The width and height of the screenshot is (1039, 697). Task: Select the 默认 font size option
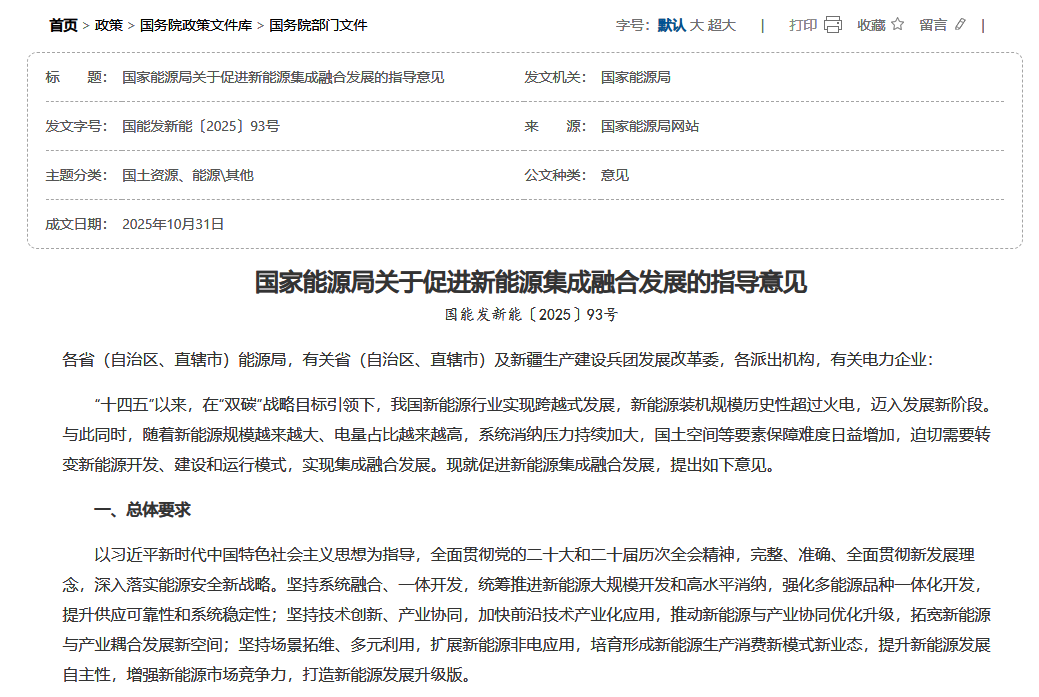pyautogui.click(x=671, y=25)
